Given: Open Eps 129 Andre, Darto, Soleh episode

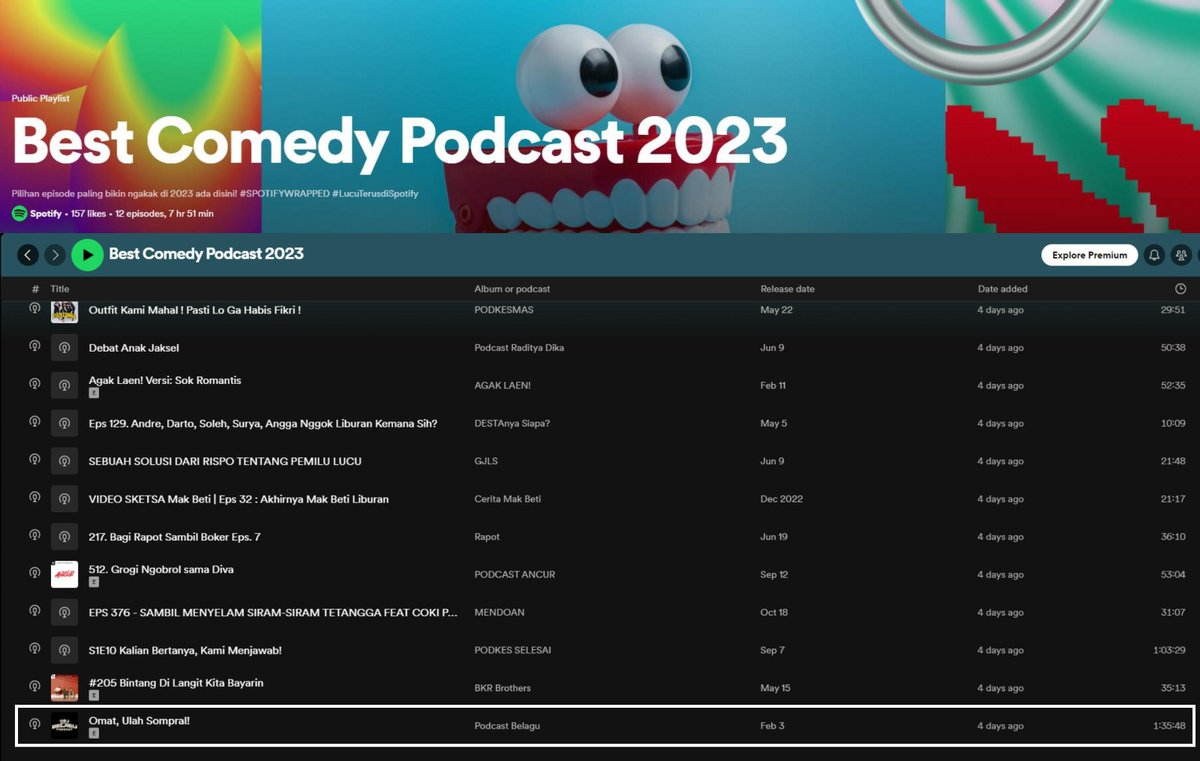Looking at the screenshot, I should coord(263,423).
